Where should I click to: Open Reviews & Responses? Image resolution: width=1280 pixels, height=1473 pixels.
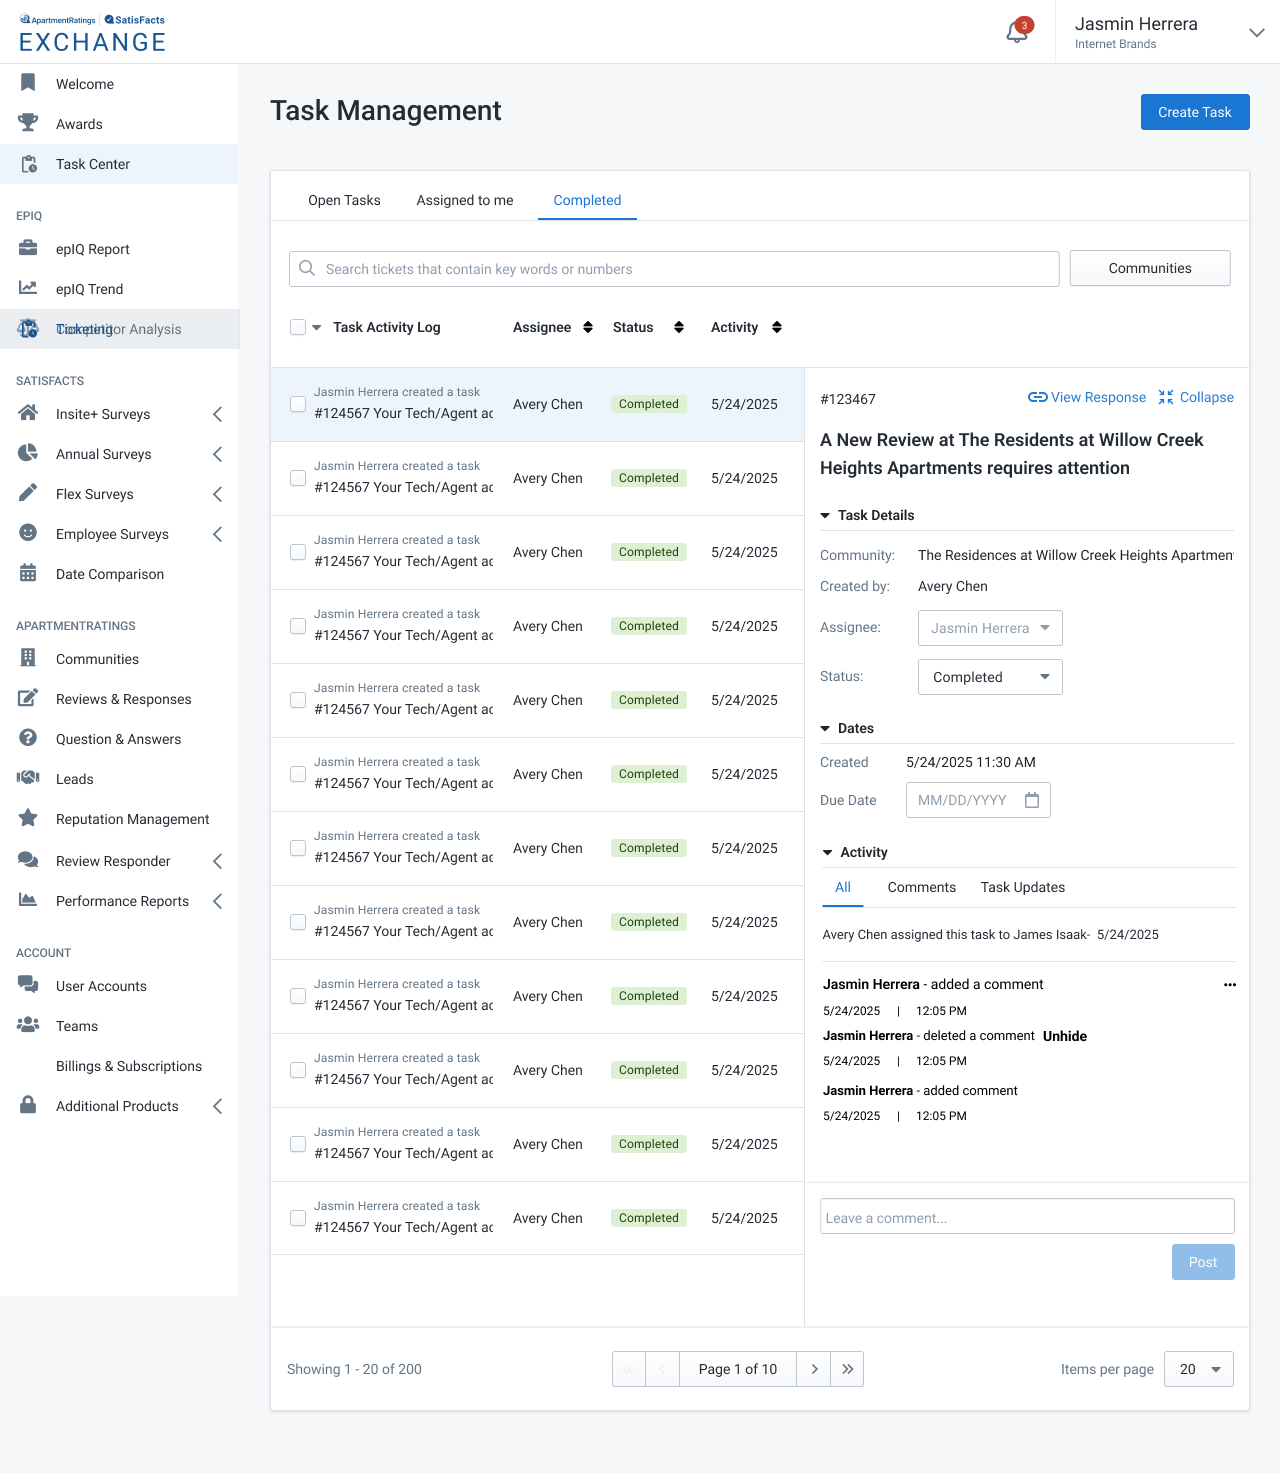pyautogui.click(x=124, y=699)
